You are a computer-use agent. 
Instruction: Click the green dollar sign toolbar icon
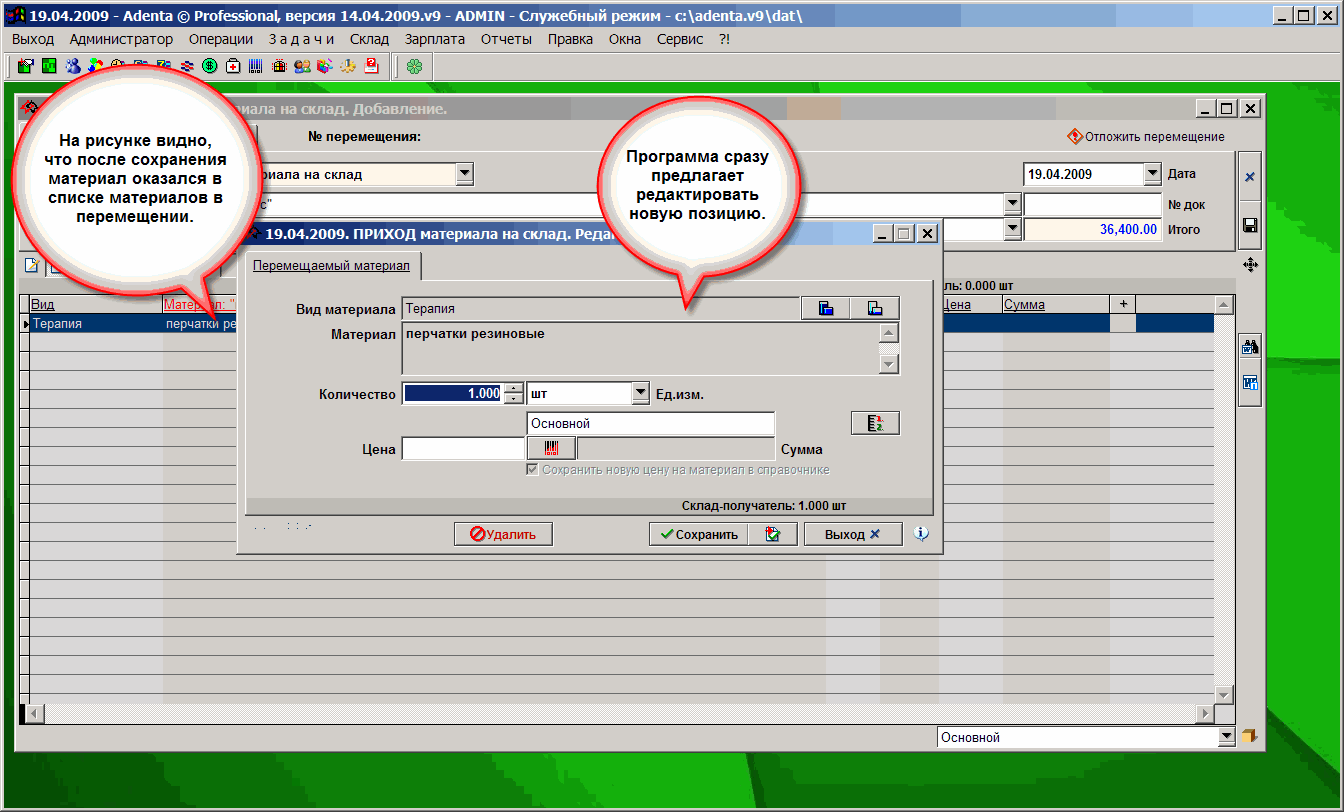pyautogui.click(x=210, y=66)
